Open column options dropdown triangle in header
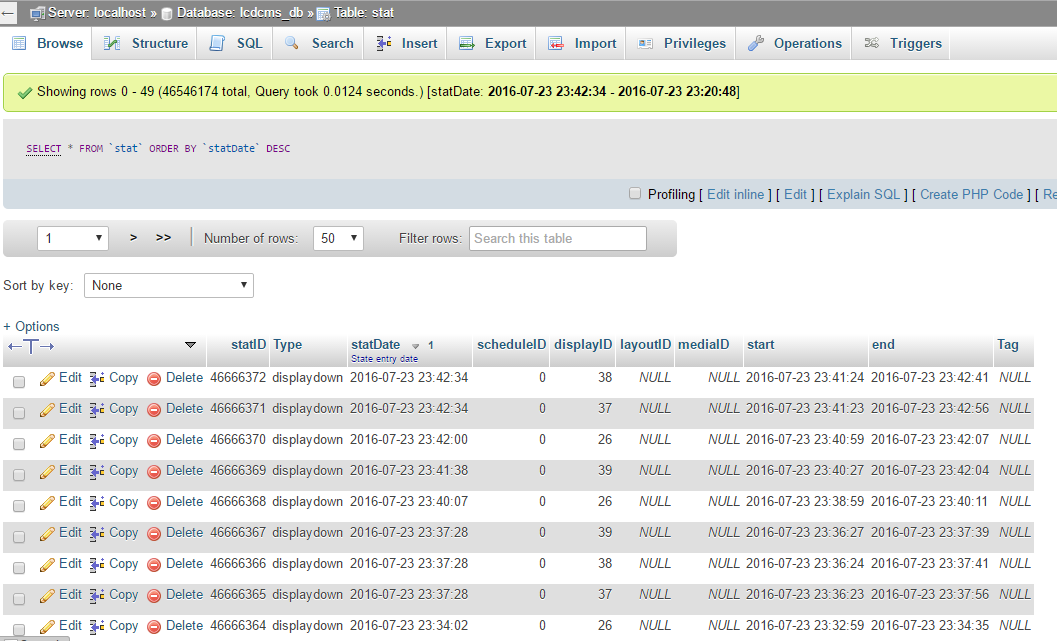Viewport: 1057px width, 641px height. point(190,345)
